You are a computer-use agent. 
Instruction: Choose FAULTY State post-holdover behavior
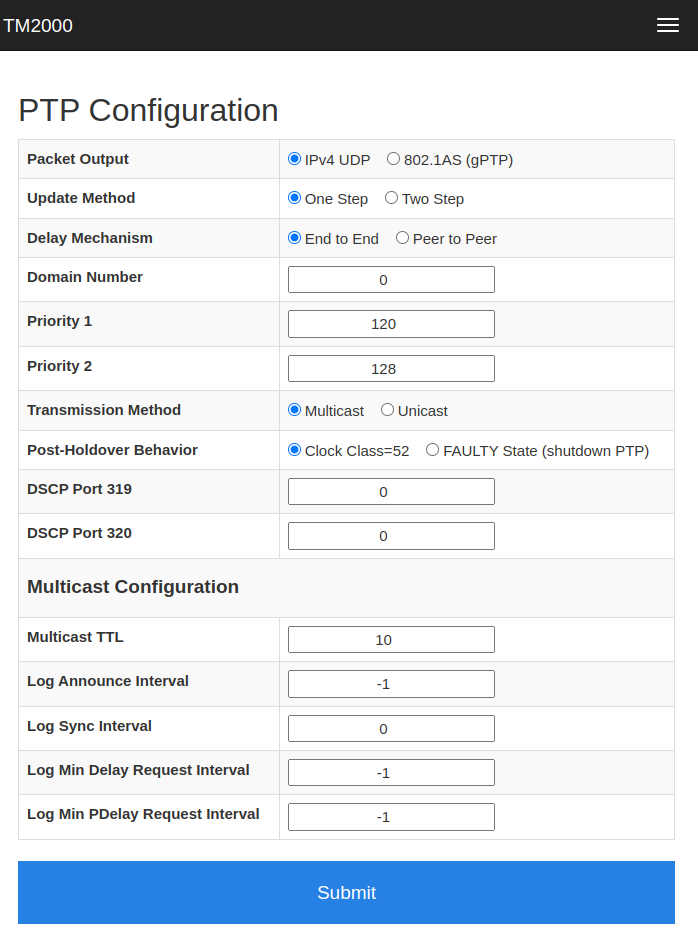pos(433,450)
